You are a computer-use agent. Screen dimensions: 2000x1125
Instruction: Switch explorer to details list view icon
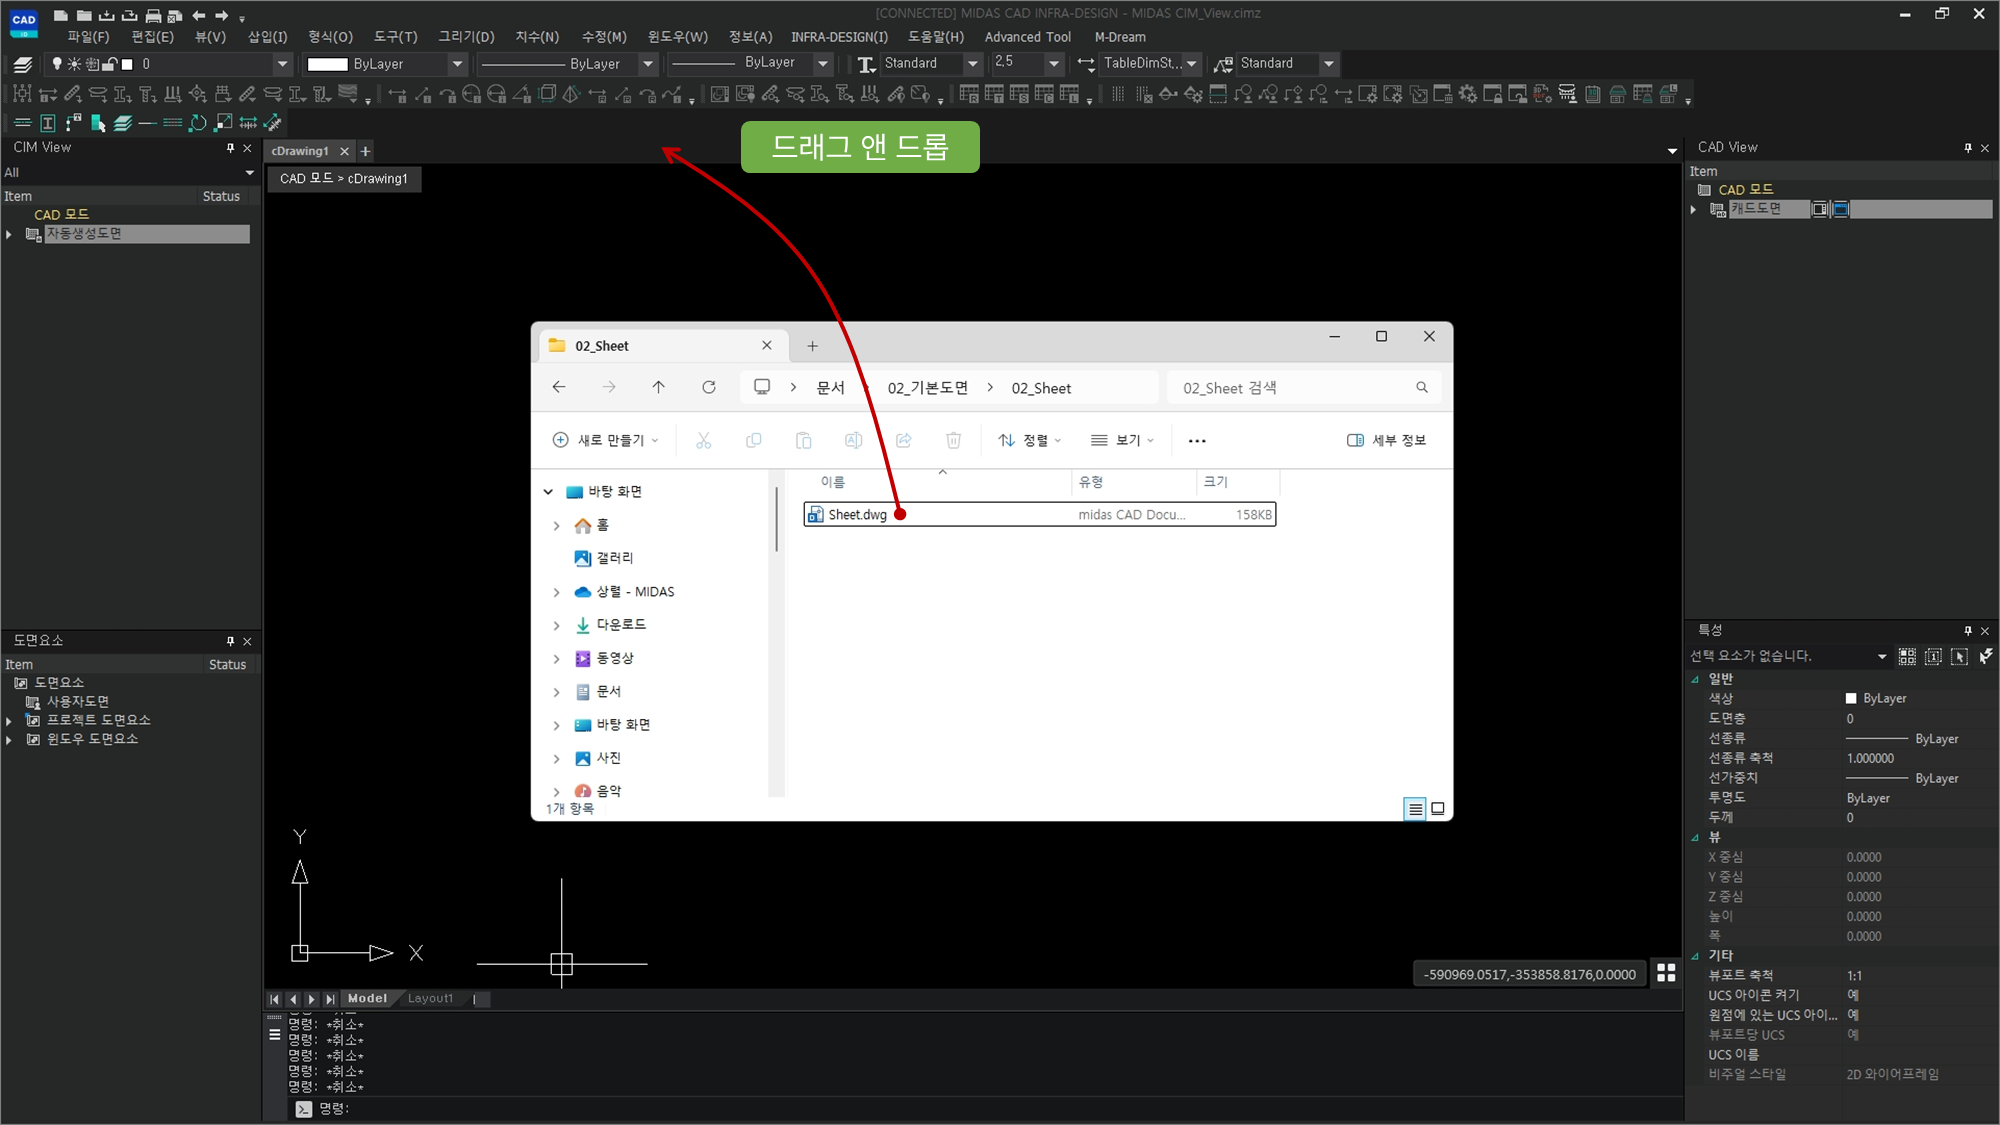(x=1414, y=809)
